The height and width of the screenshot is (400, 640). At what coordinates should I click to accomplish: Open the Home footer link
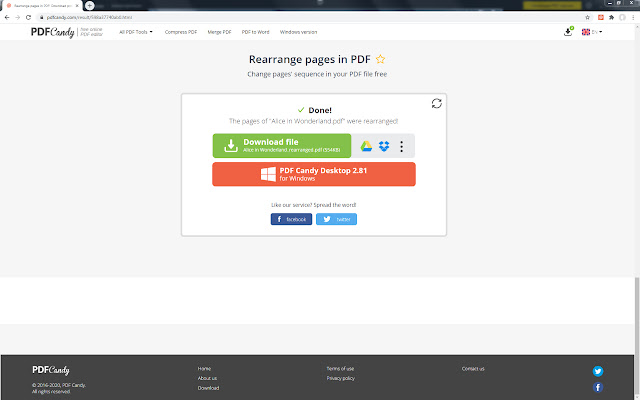(204, 369)
